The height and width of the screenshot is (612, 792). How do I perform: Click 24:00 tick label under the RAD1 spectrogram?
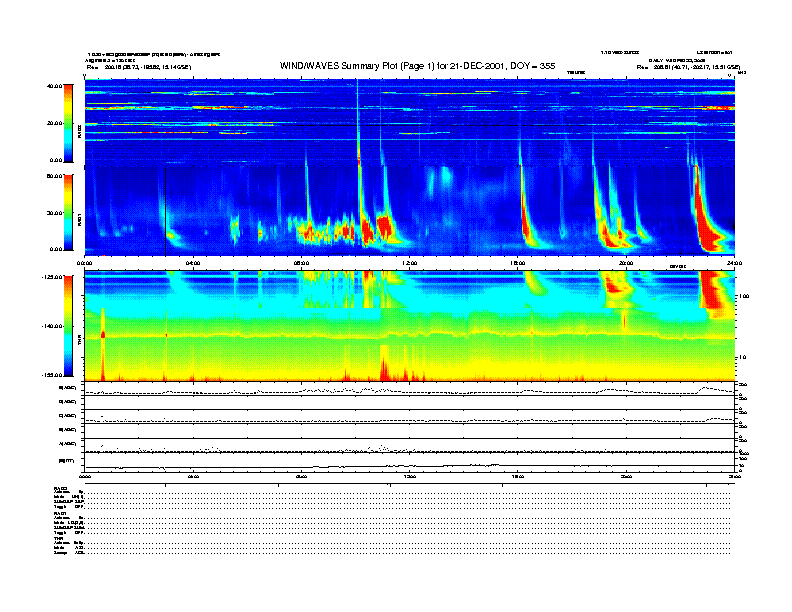[x=734, y=263]
